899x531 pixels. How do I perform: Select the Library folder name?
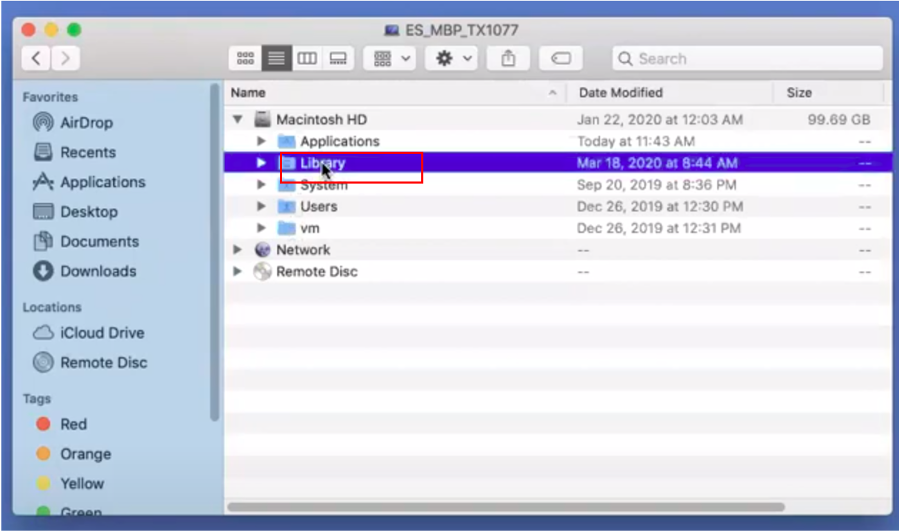(x=323, y=163)
